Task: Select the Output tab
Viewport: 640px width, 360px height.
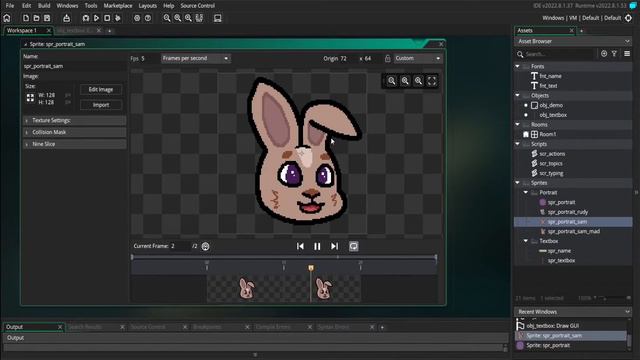Action: 15,327
